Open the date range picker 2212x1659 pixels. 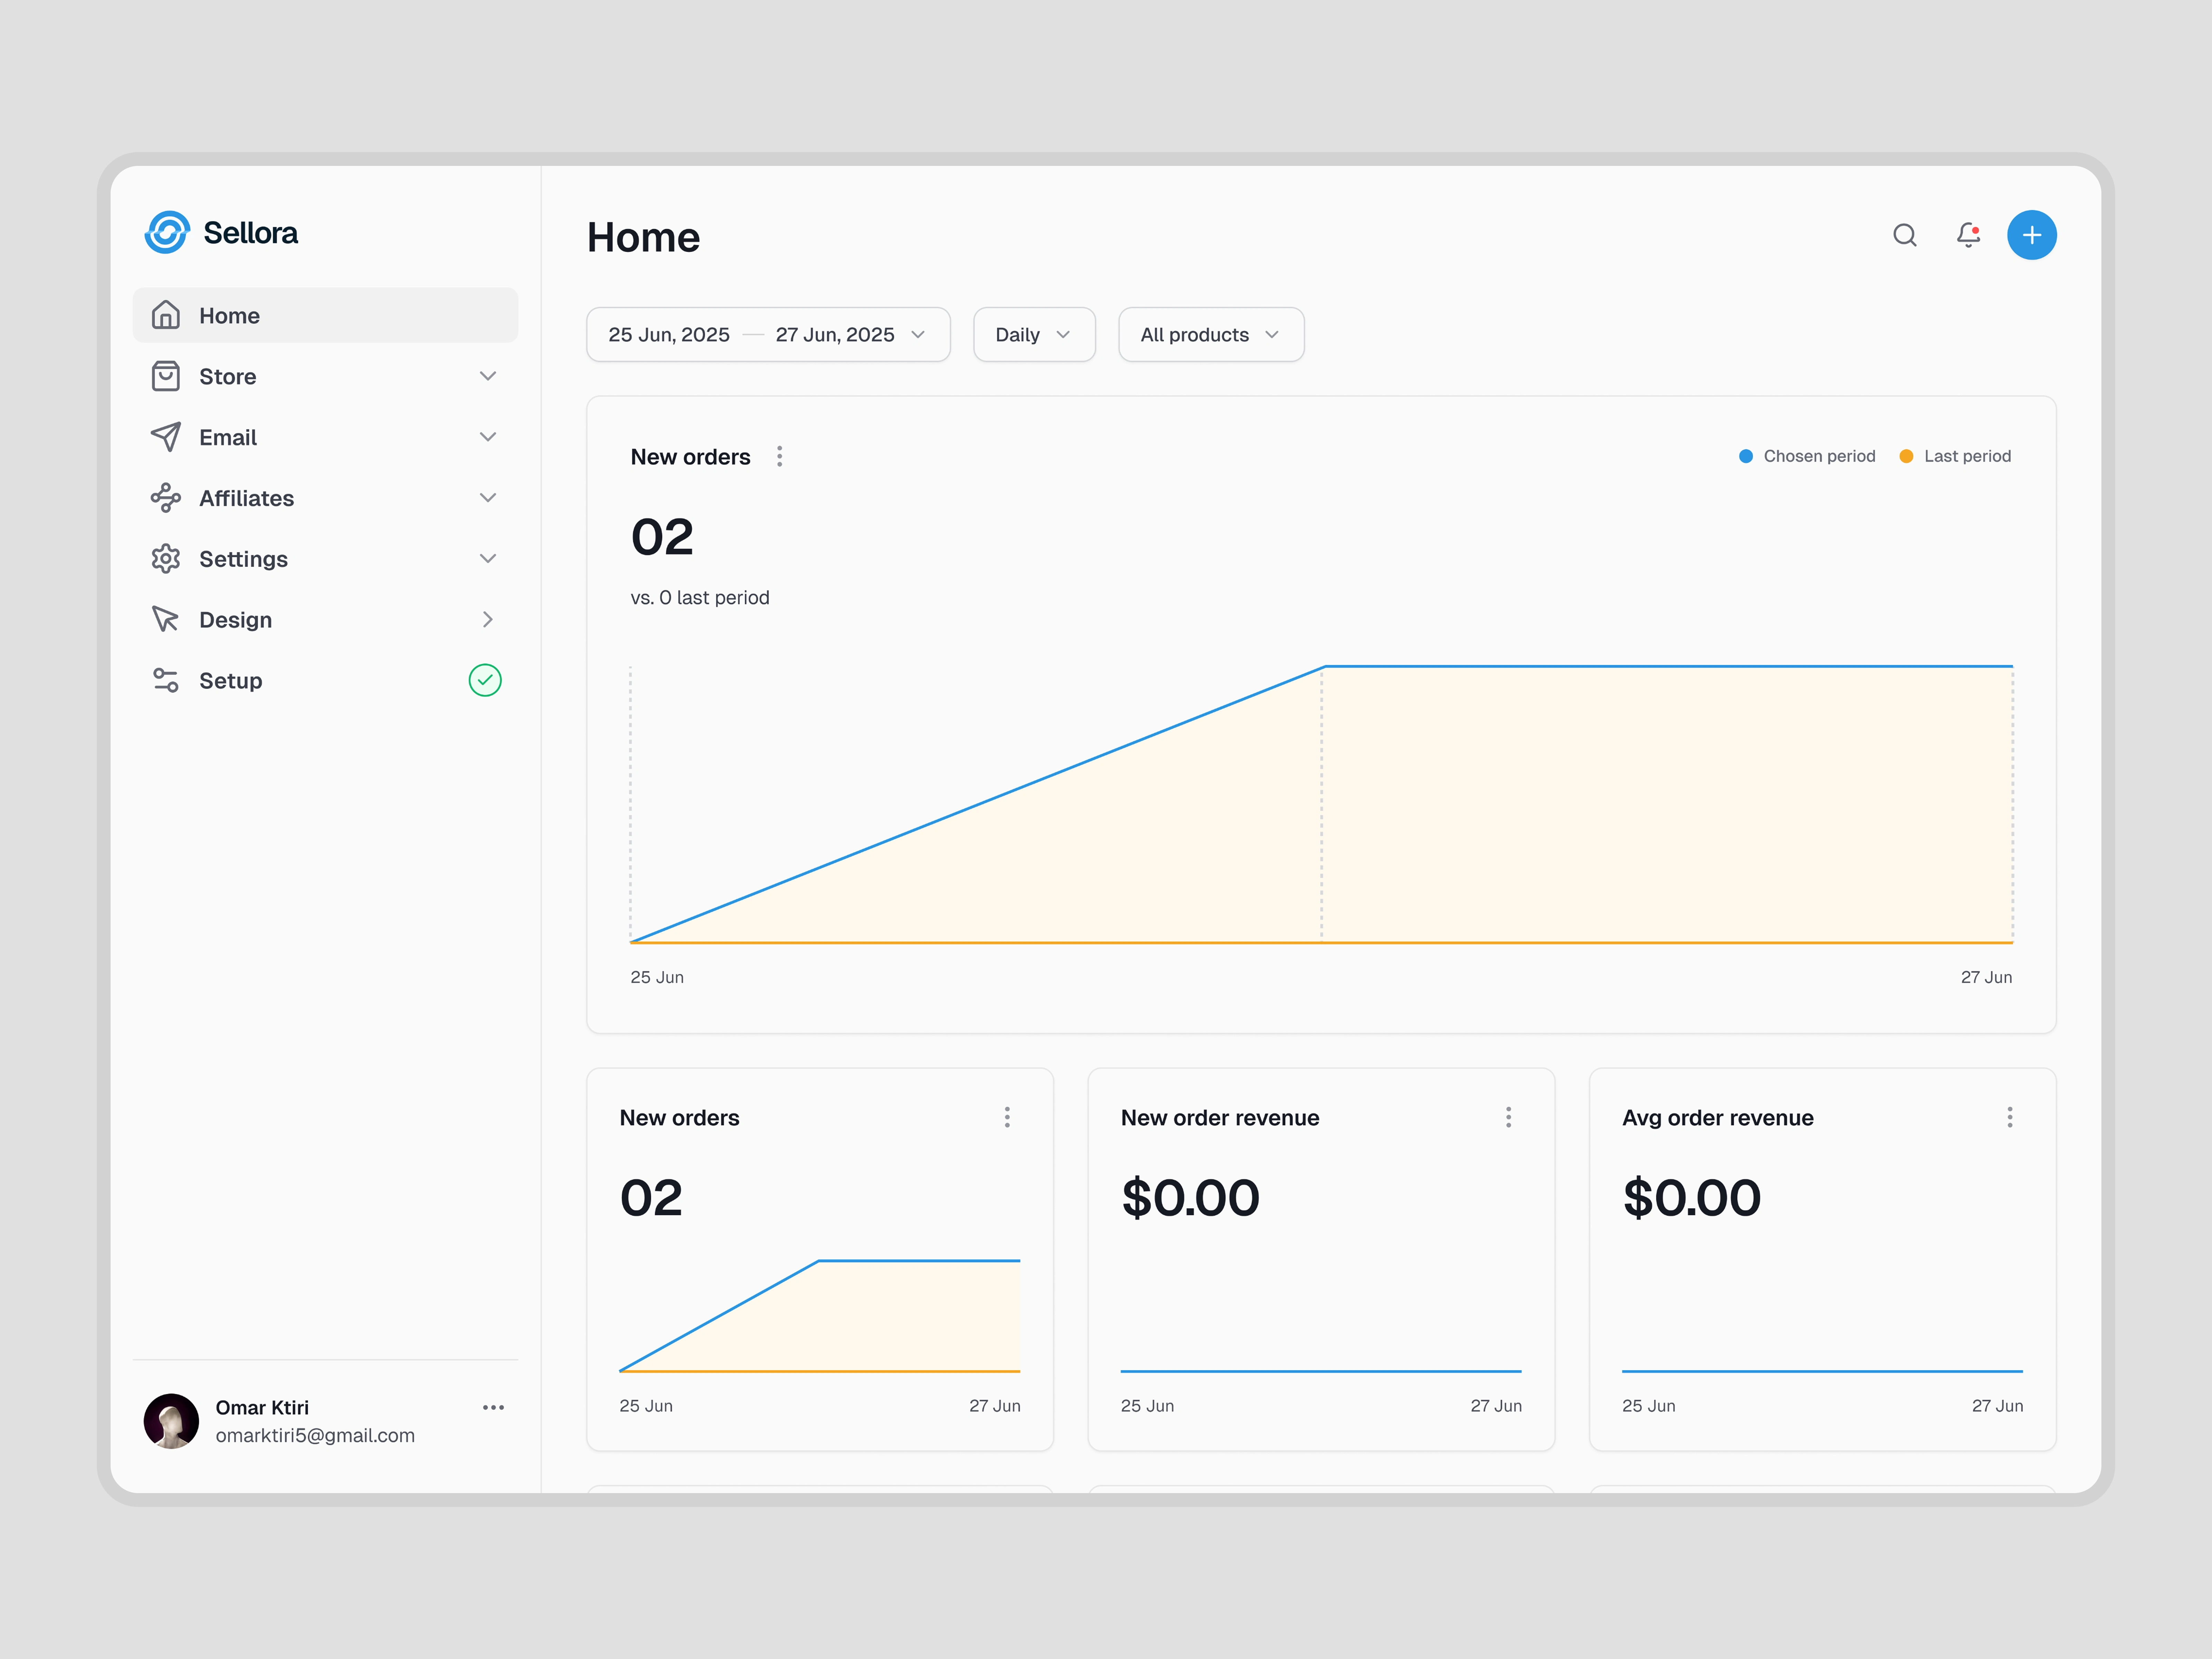tap(767, 334)
